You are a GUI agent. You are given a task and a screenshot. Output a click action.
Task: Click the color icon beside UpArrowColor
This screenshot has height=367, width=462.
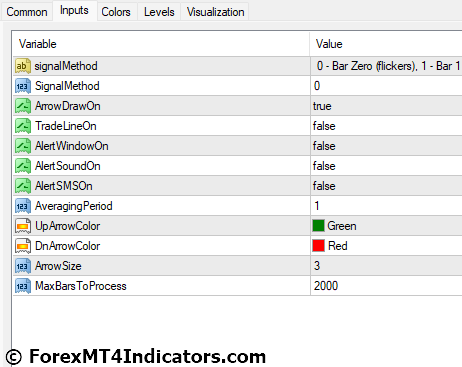(23, 226)
